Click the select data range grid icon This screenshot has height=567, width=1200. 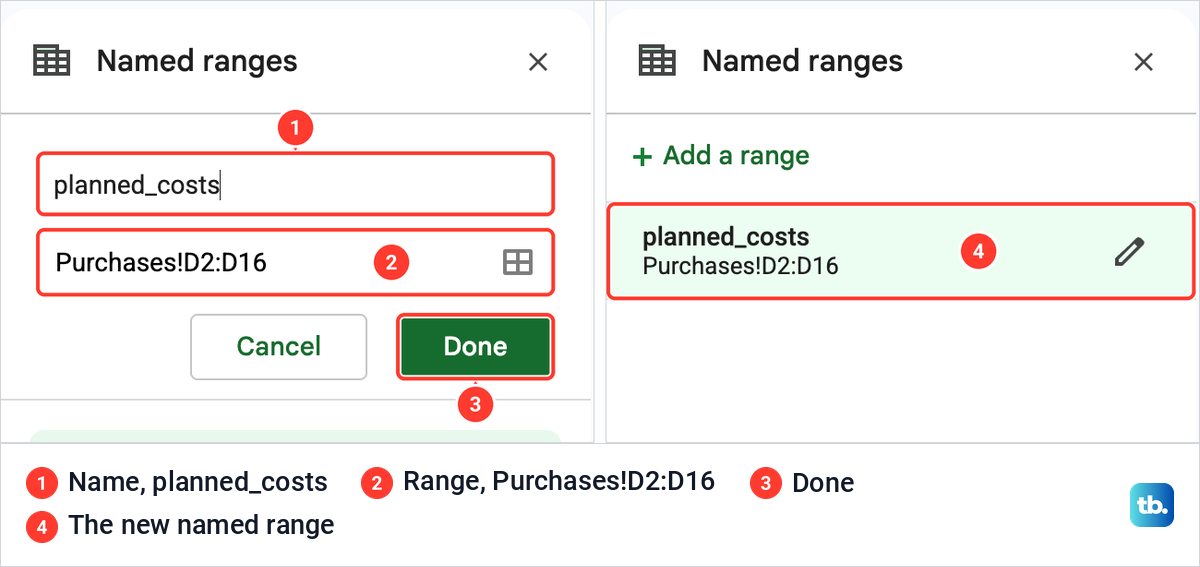pyautogui.click(x=517, y=263)
